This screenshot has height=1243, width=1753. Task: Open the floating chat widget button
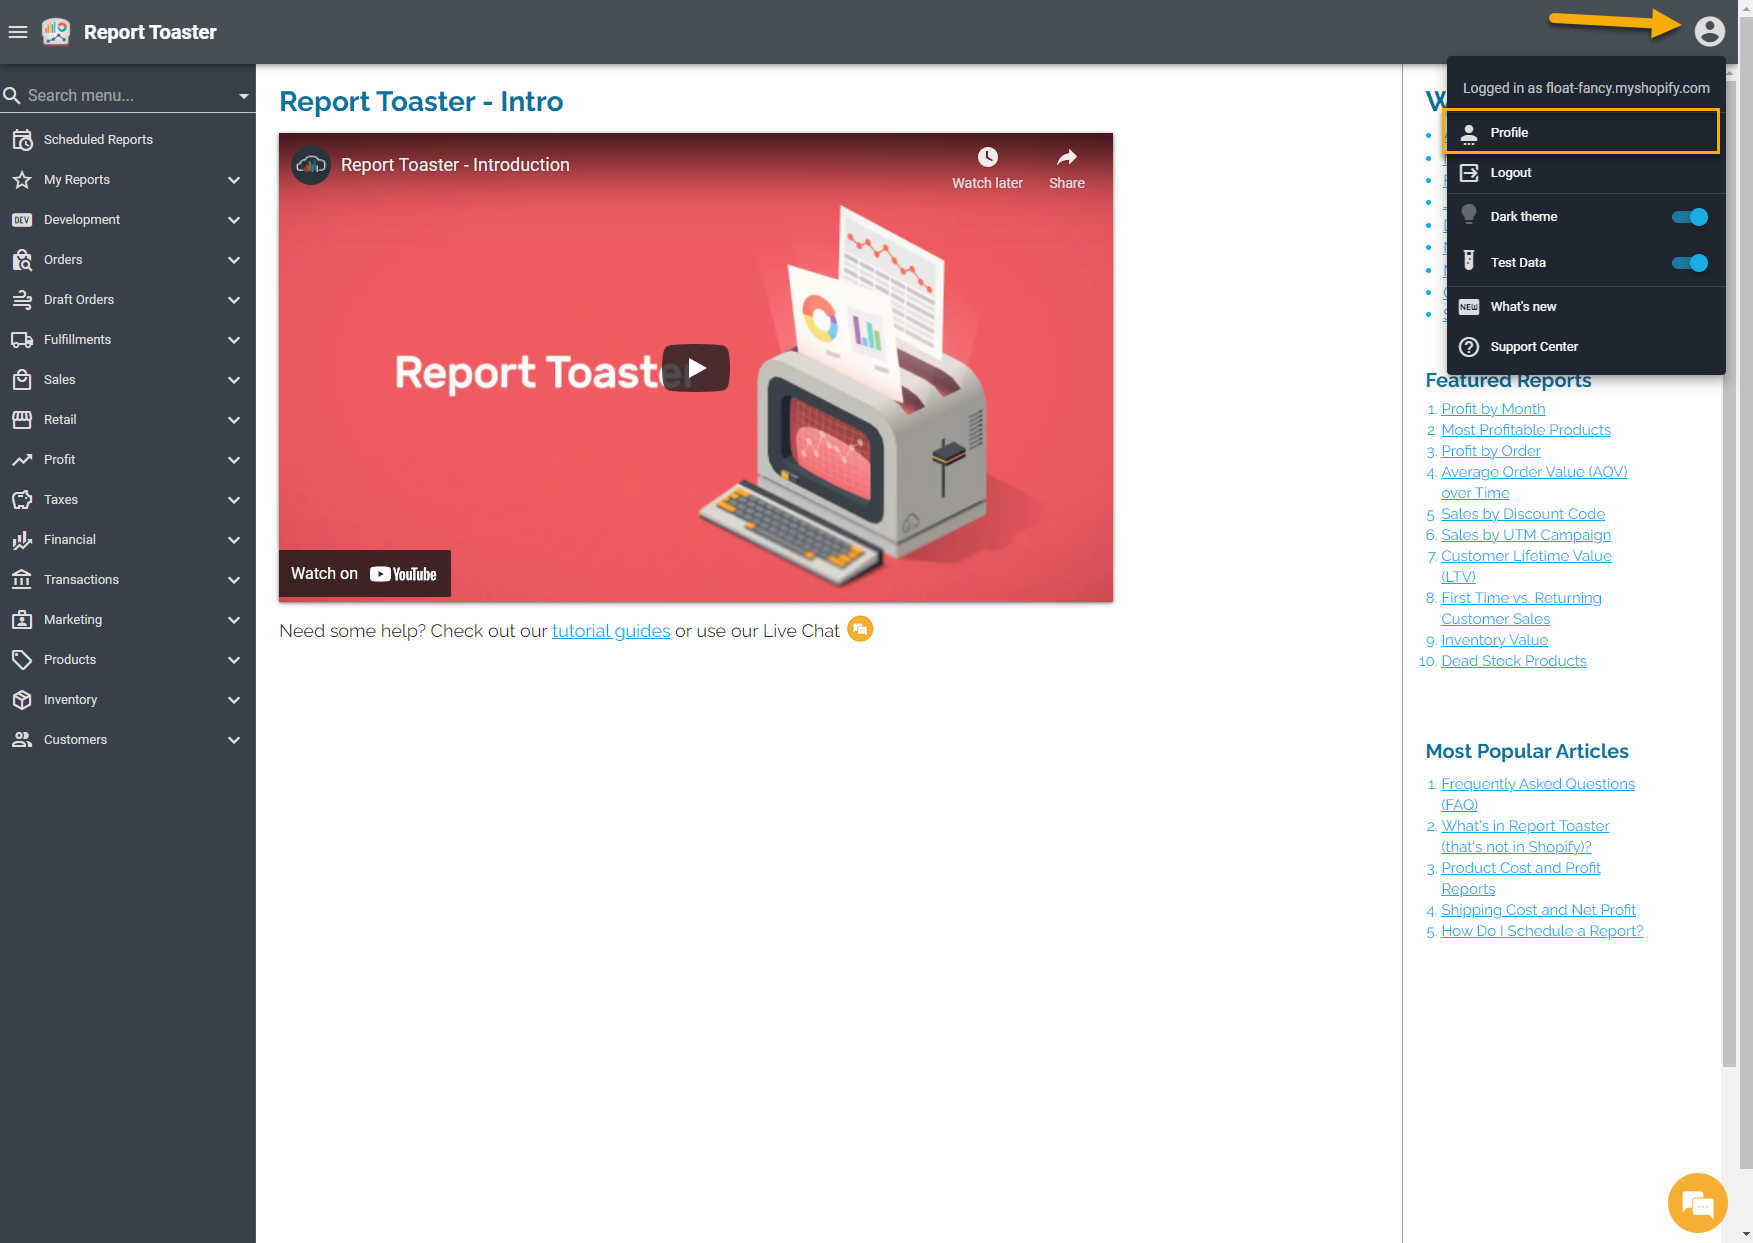click(1697, 1202)
